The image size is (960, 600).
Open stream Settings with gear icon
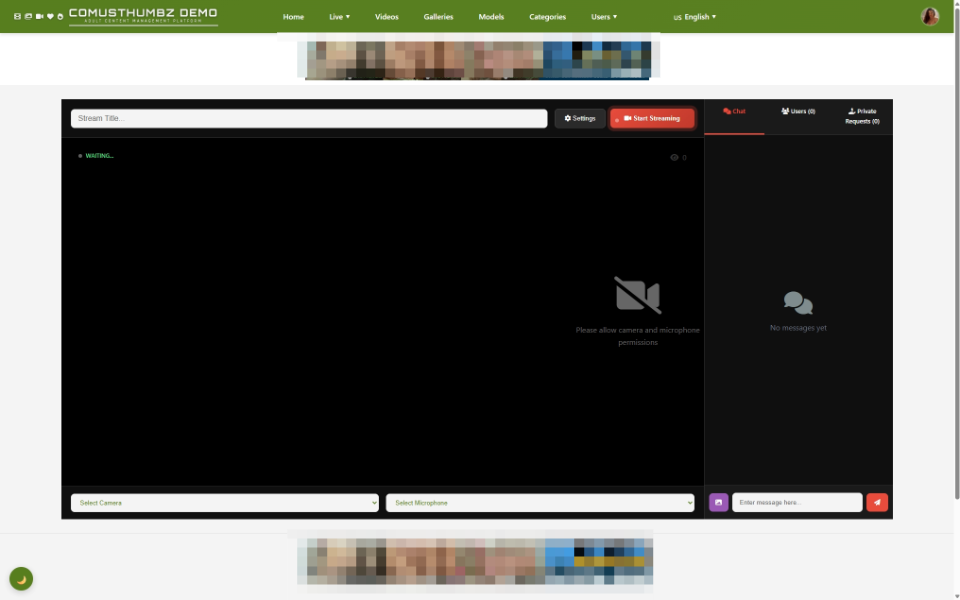[580, 118]
